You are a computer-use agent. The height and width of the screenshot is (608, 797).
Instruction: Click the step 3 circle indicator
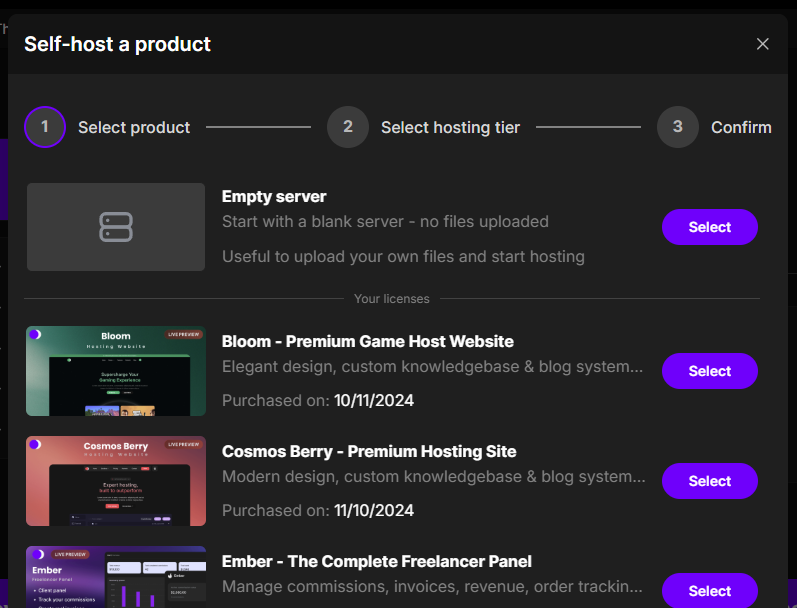(x=677, y=127)
